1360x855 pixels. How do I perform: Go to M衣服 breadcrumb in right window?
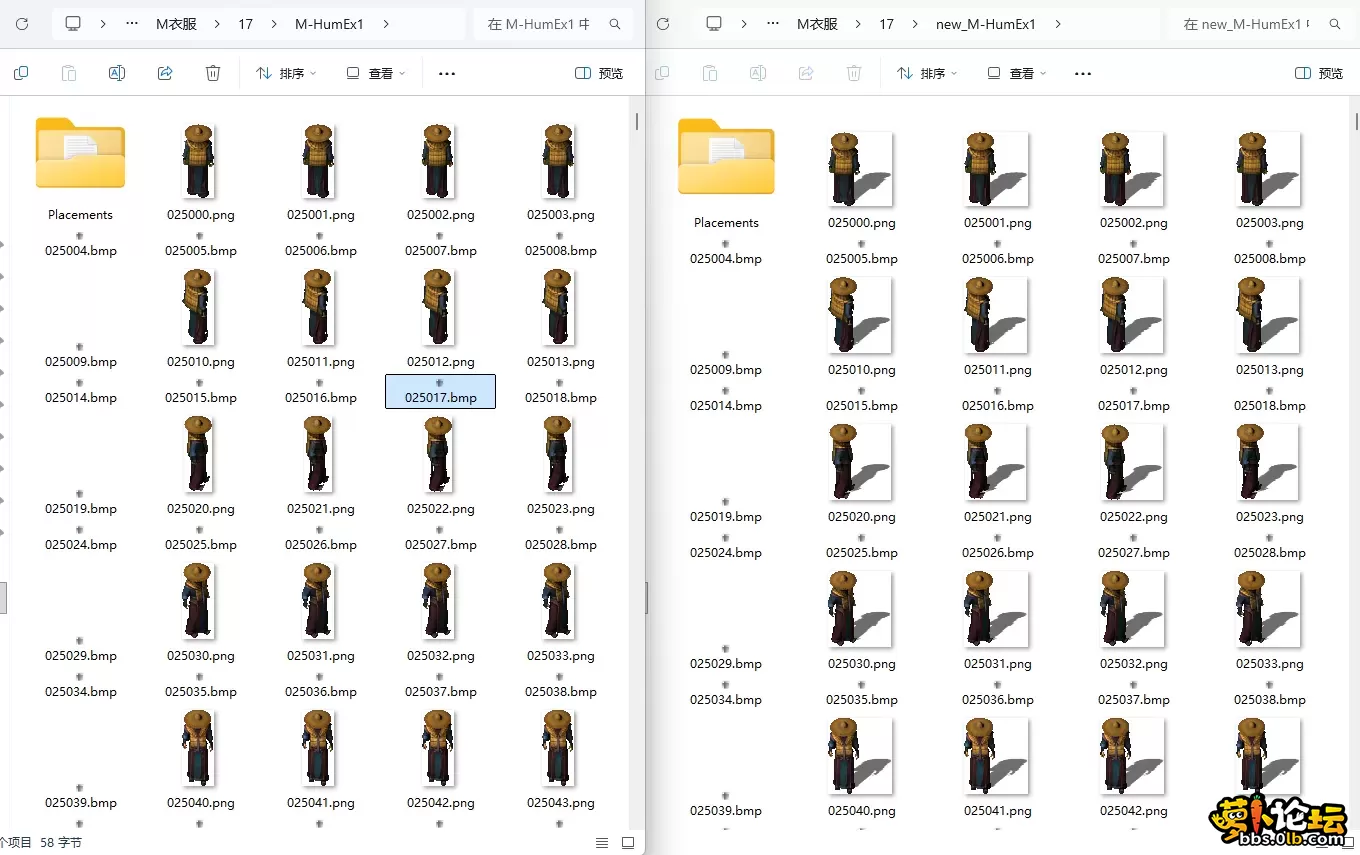(817, 24)
